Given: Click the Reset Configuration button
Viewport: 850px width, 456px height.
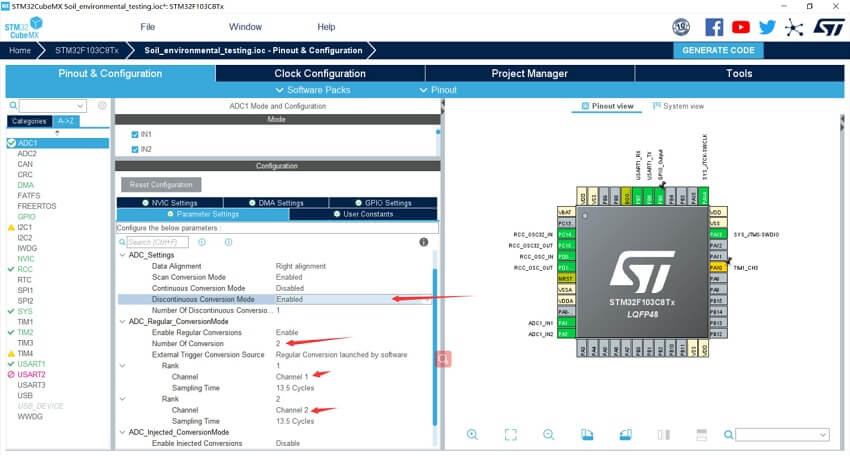Looking at the screenshot, I should (x=161, y=185).
